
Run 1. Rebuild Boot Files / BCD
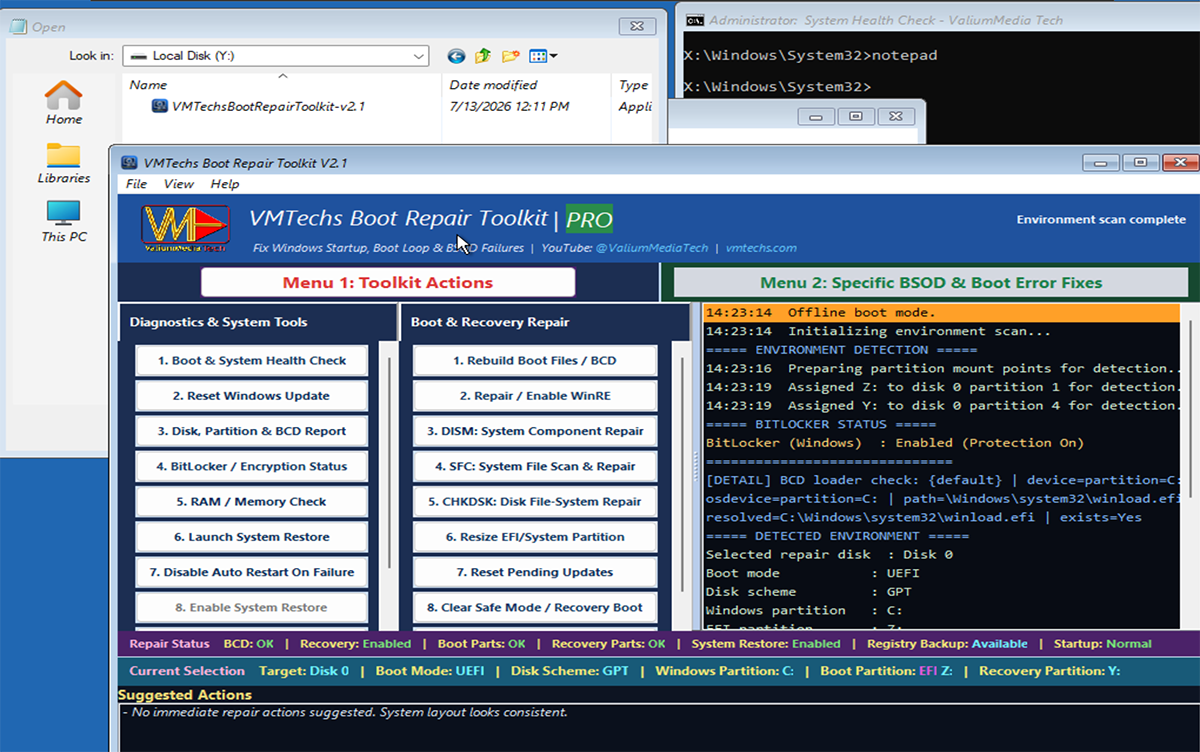pos(535,361)
